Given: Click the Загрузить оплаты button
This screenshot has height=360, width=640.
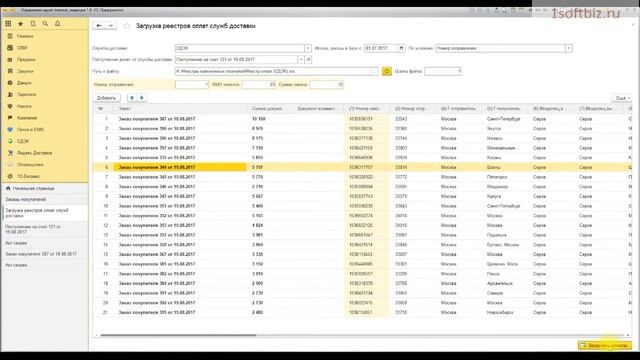Looking at the screenshot, I should [605, 345].
